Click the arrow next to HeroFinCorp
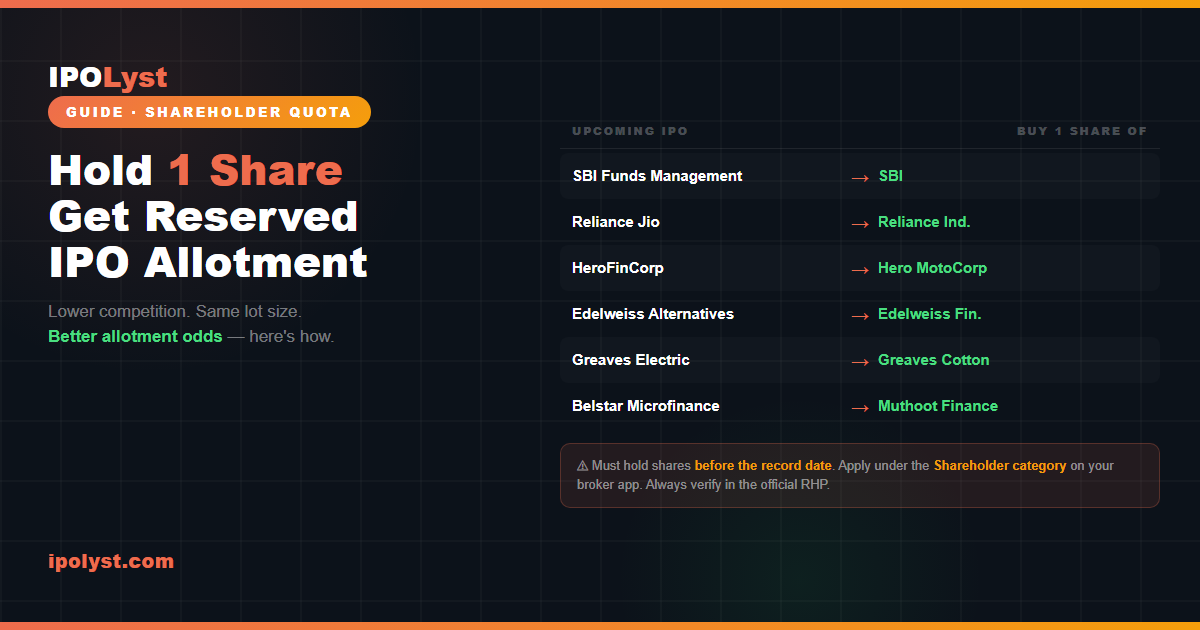Screen dimensions: 1200x630 pyautogui.click(x=859, y=269)
